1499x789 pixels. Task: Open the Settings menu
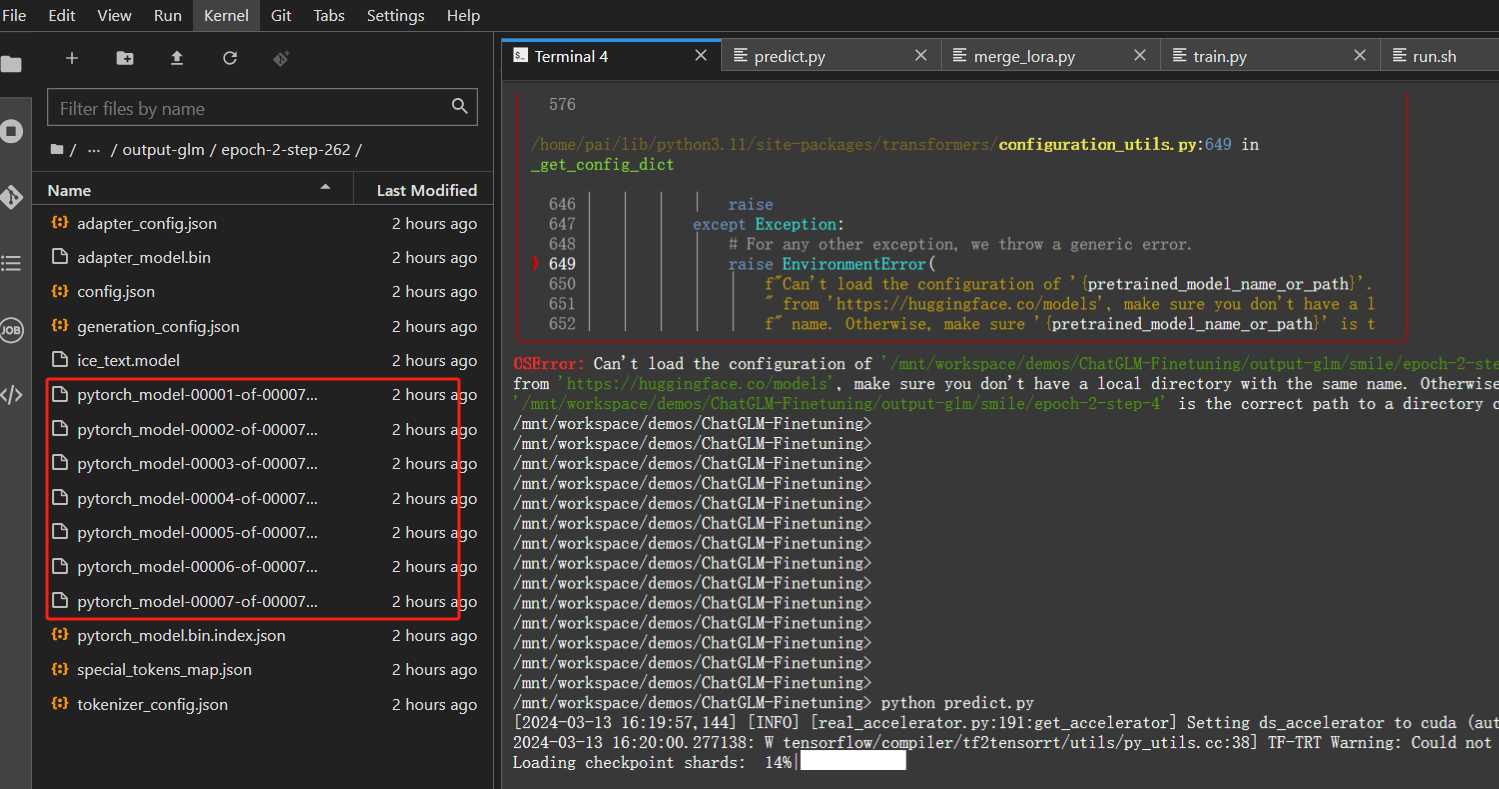[396, 15]
